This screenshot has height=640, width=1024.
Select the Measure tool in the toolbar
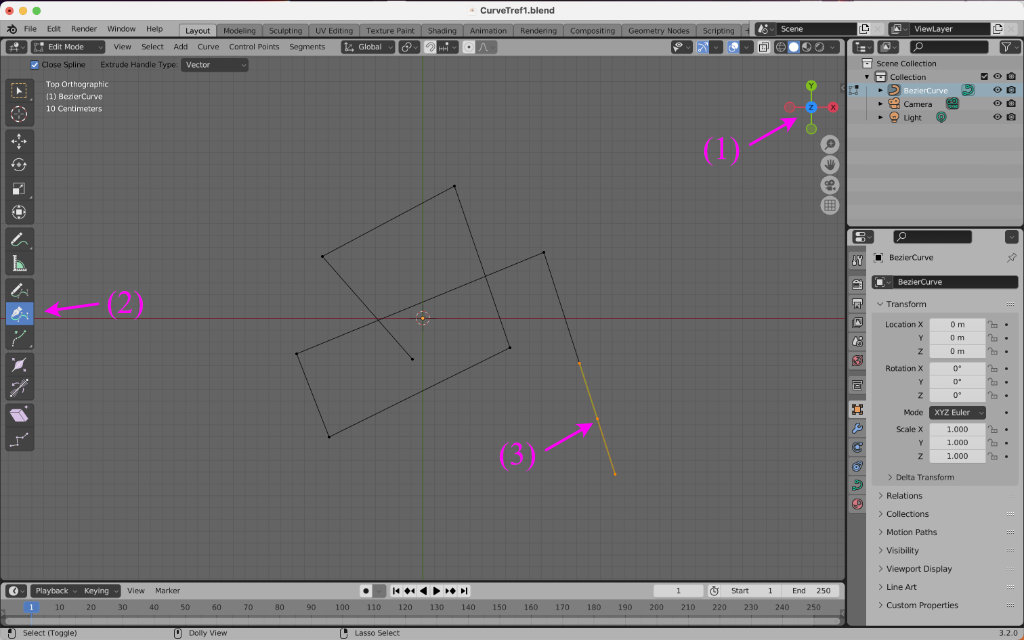(x=19, y=264)
